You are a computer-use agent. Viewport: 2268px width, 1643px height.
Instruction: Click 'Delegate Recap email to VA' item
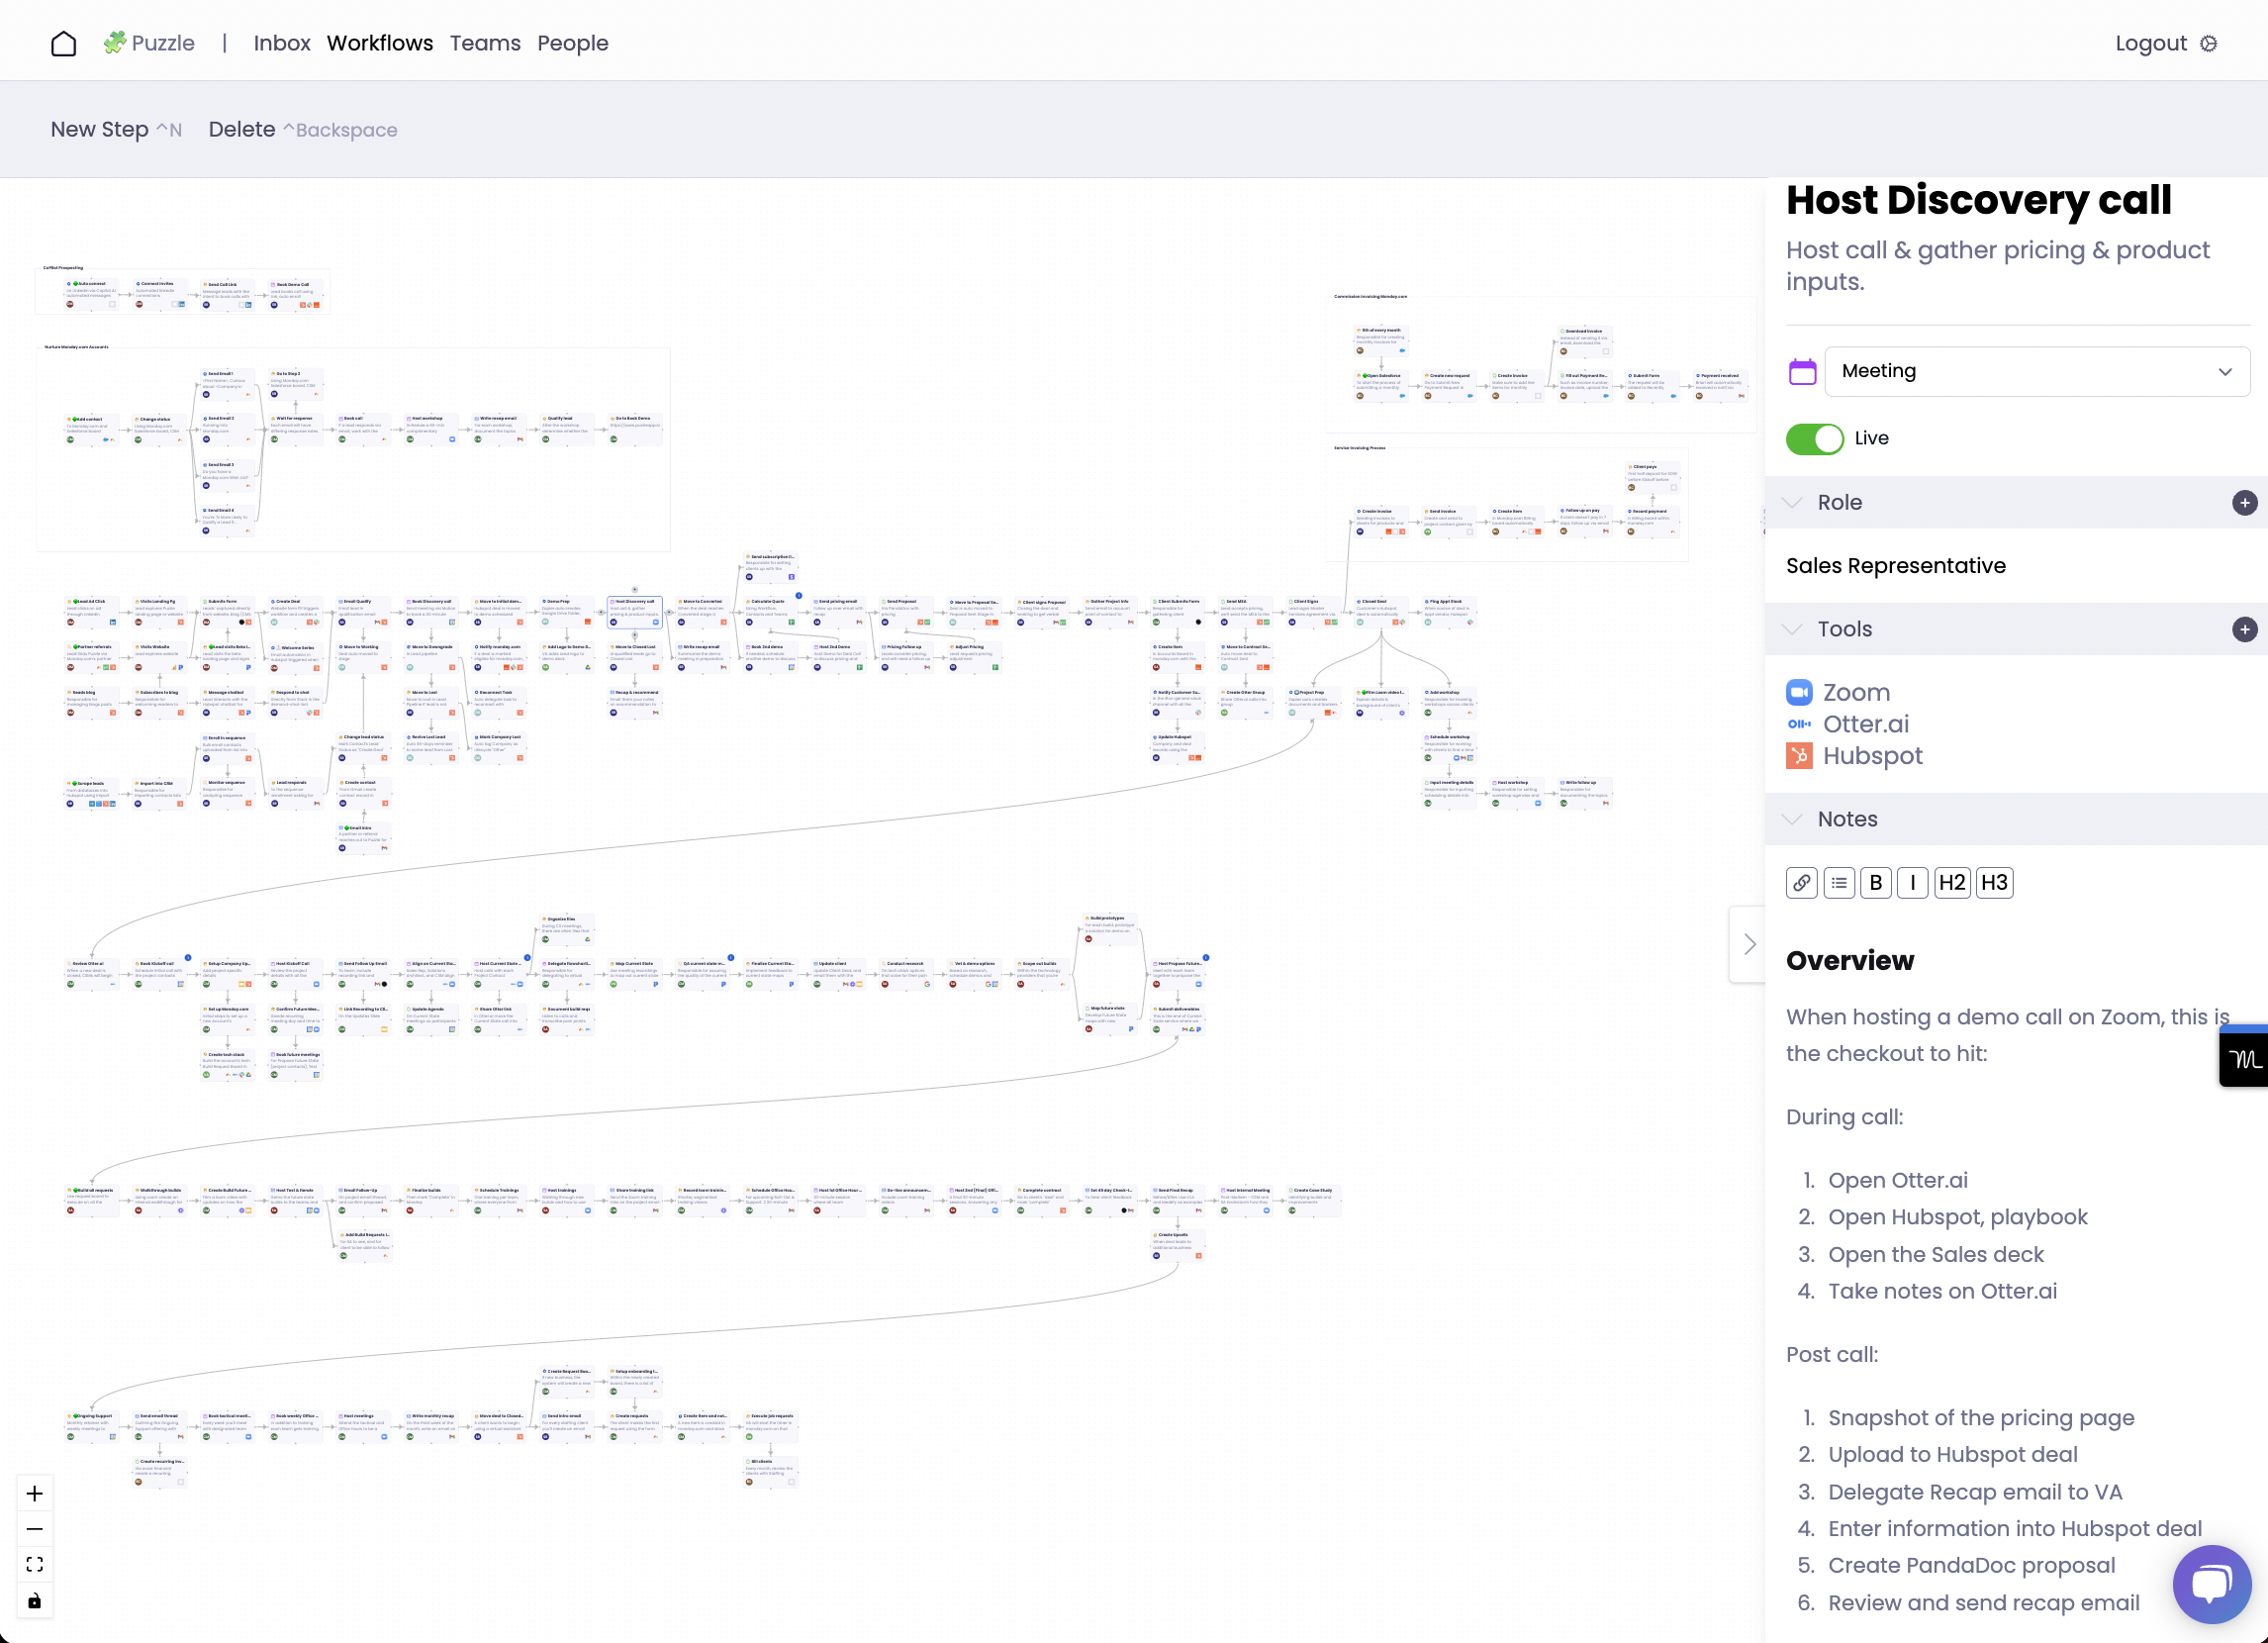1975,1492
